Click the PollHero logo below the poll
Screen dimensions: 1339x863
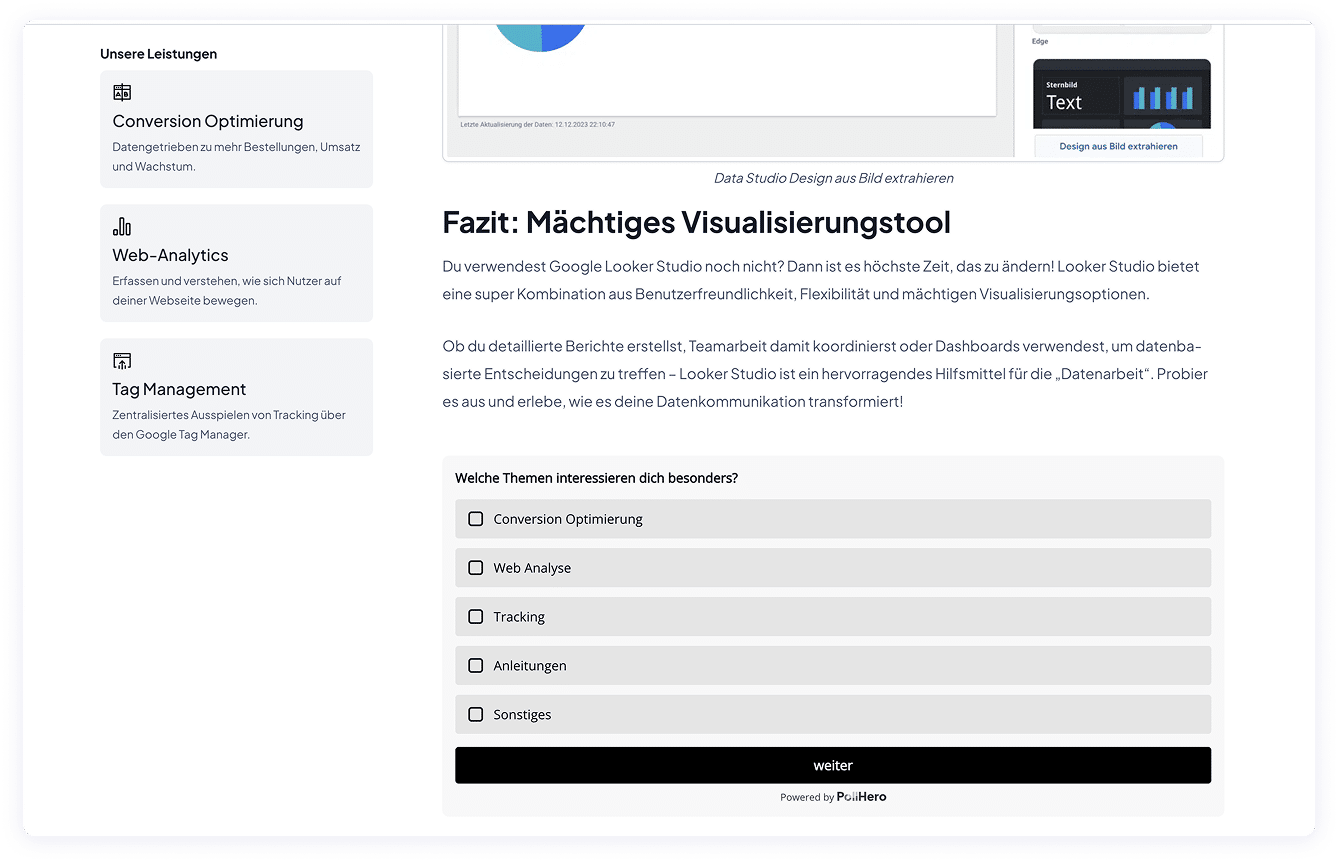[x=861, y=797]
